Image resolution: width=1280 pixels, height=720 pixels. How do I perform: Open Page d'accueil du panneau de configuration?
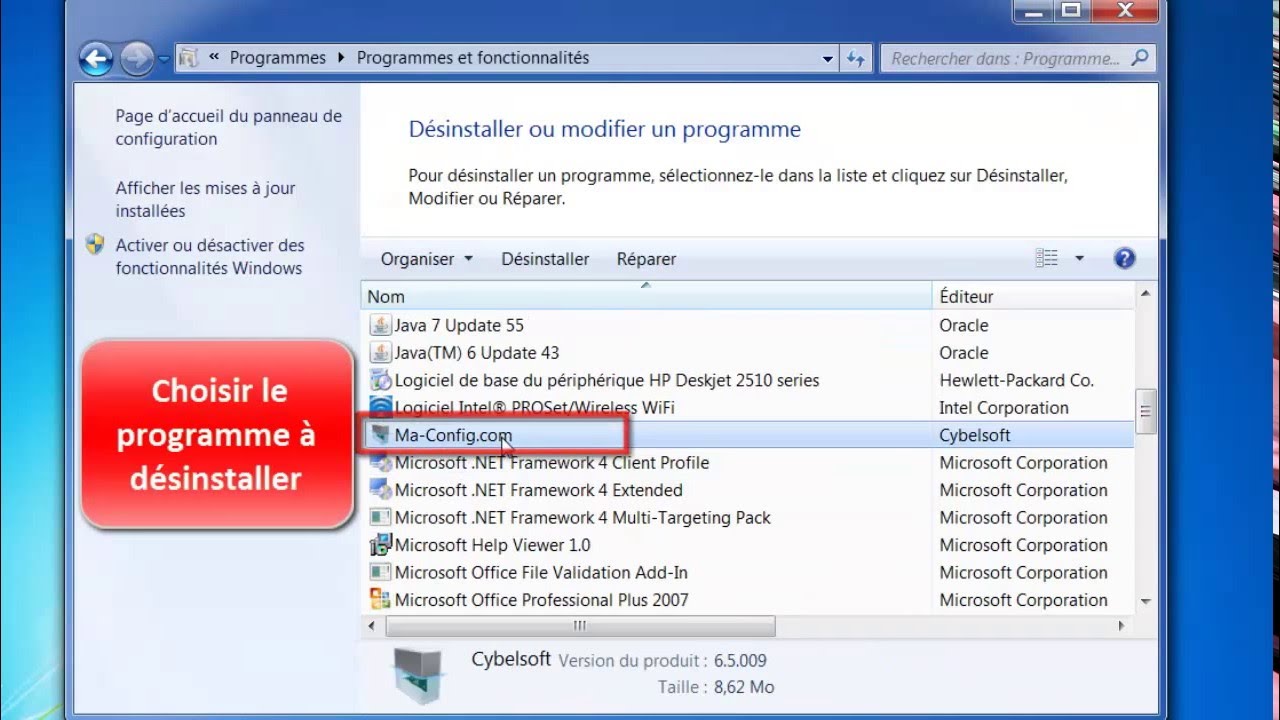tap(228, 128)
